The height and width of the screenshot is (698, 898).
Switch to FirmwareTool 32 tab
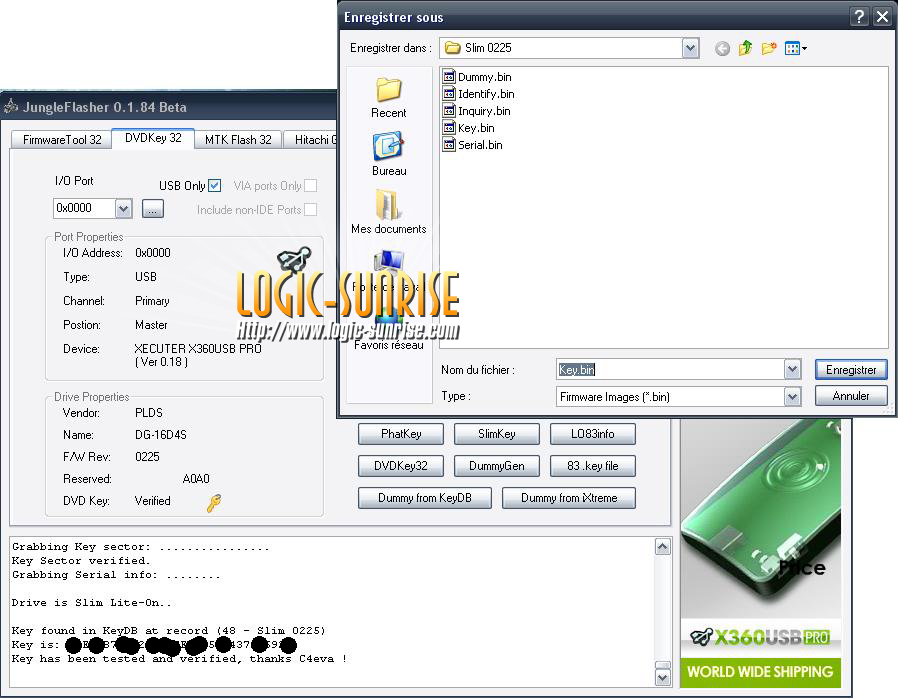coord(62,140)
